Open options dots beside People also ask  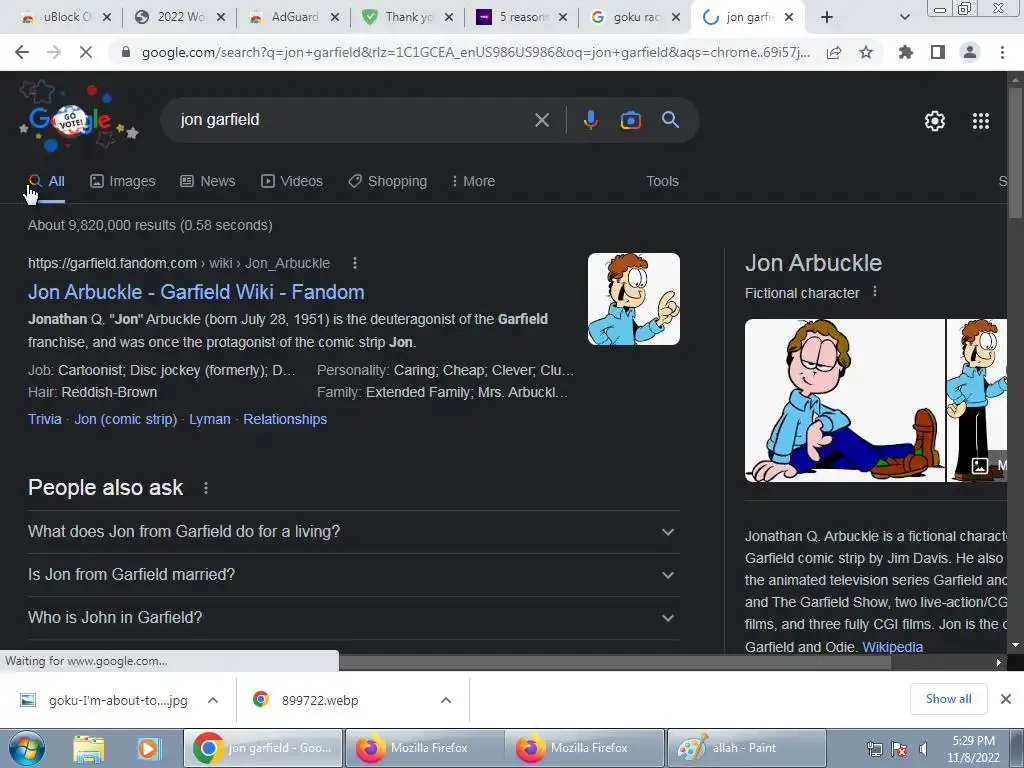(x=206, y=488)
